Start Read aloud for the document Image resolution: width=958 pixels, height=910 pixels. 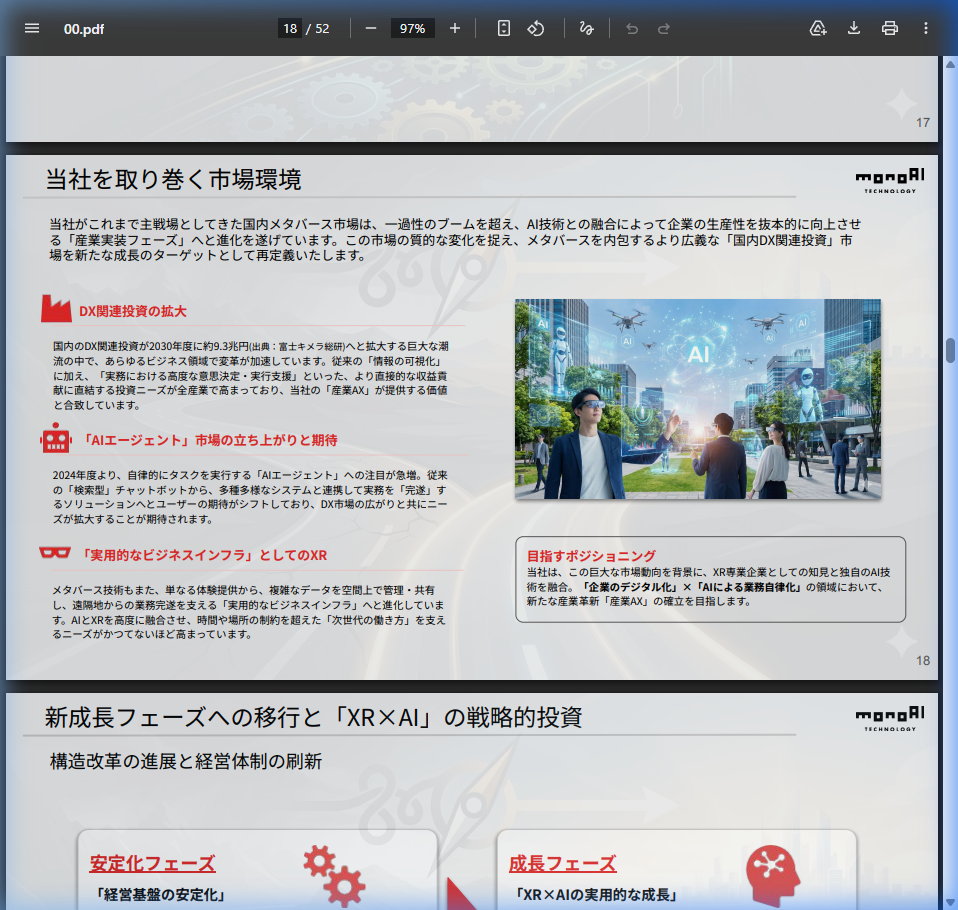[817, 28]
